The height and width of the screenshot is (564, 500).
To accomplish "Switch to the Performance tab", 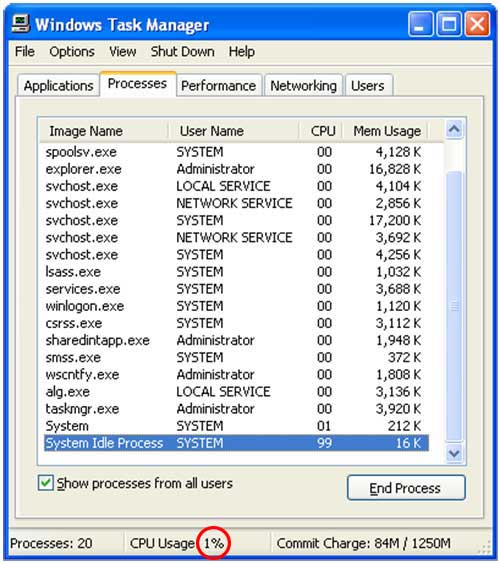I will [218, 86].
